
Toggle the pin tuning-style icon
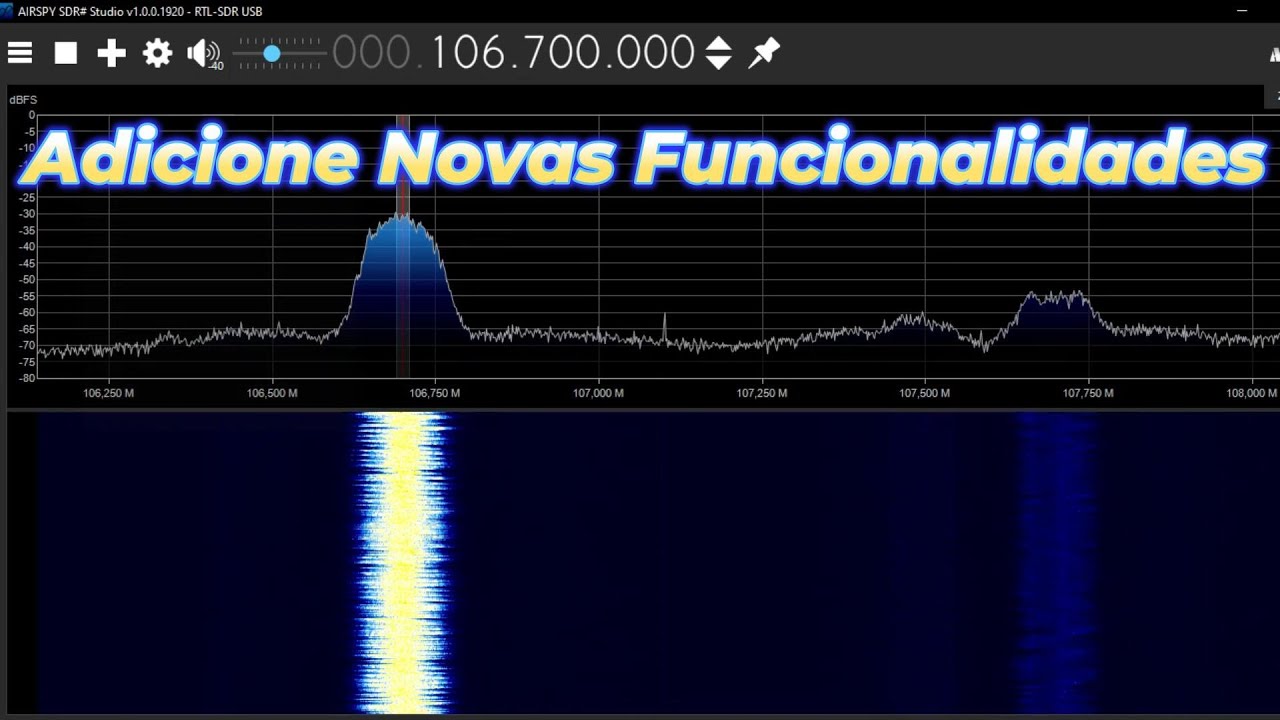pyautogui.click(x=764, y=53)
